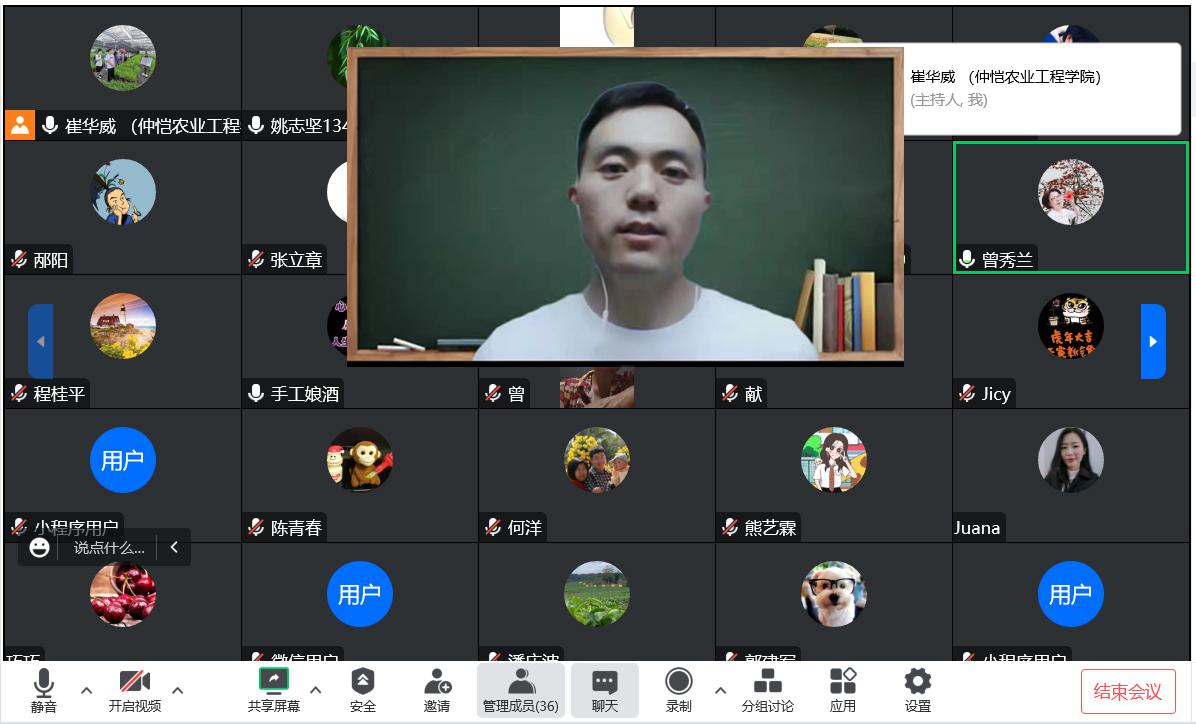
Task: Open 分组讨论 breakout rooms
Action: click(767, 690)
